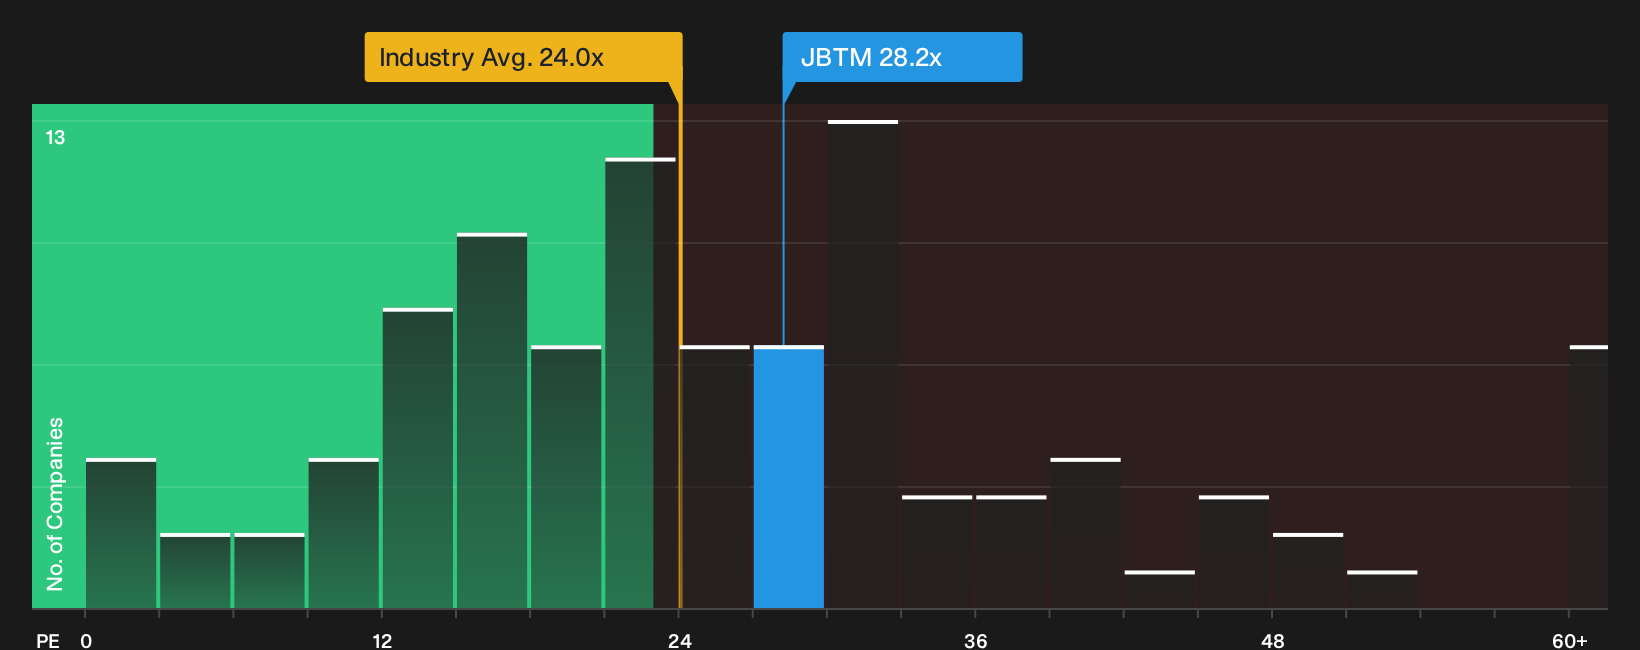Click the tallest bar near PE 30-33
This screenshot has width=1640, height=650.
pos(863,364)
